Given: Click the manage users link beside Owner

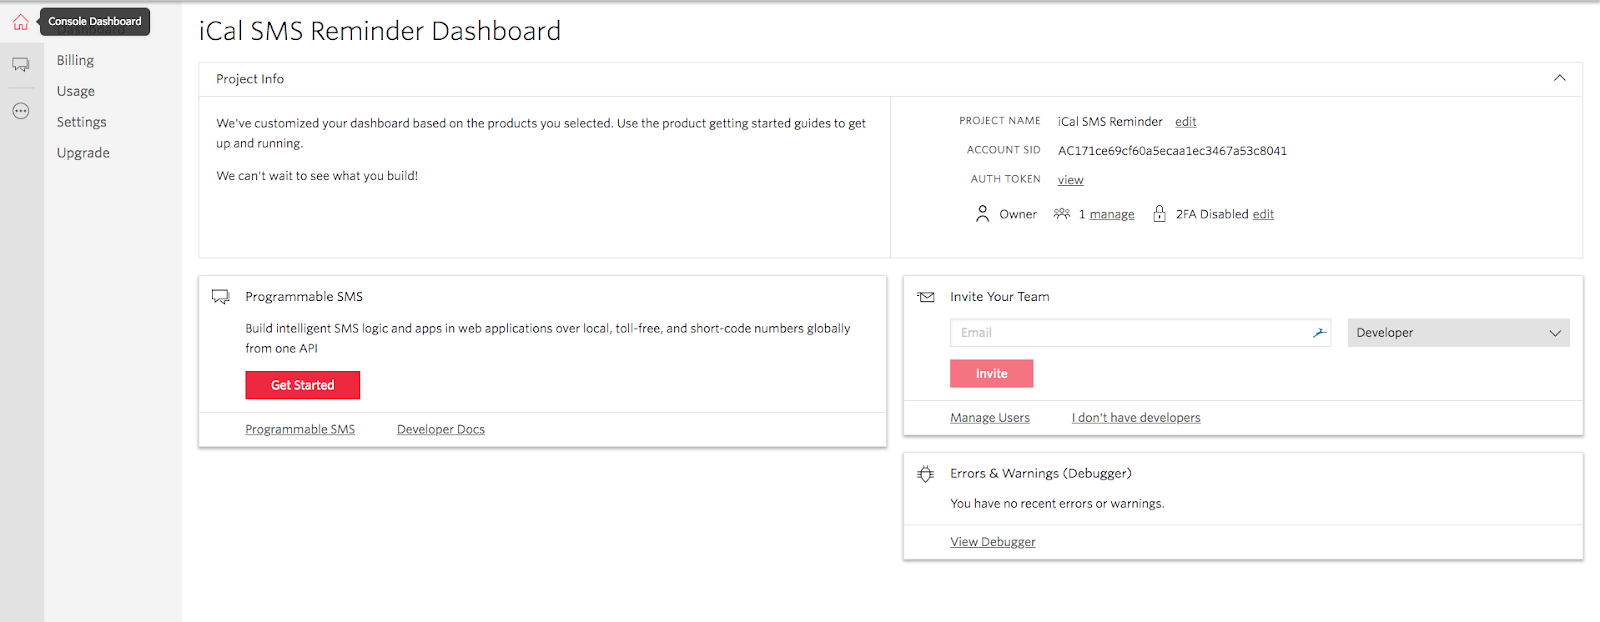Looking at the screenshot, I should pyautogui.click(x=1112, y=214).
